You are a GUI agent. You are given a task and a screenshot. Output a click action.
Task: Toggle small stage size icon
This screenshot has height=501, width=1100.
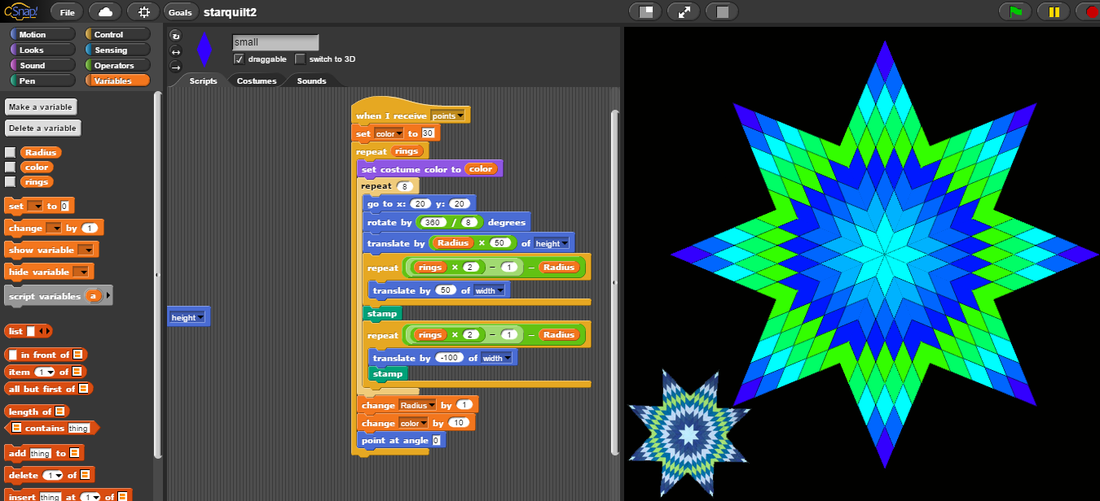(x=646, y=12)
